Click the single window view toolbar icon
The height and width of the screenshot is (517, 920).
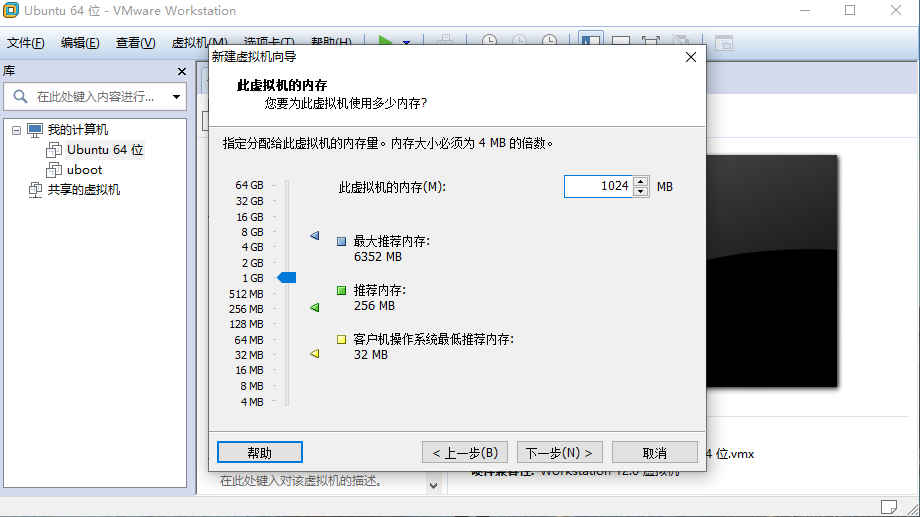click(x=621, y=41)
